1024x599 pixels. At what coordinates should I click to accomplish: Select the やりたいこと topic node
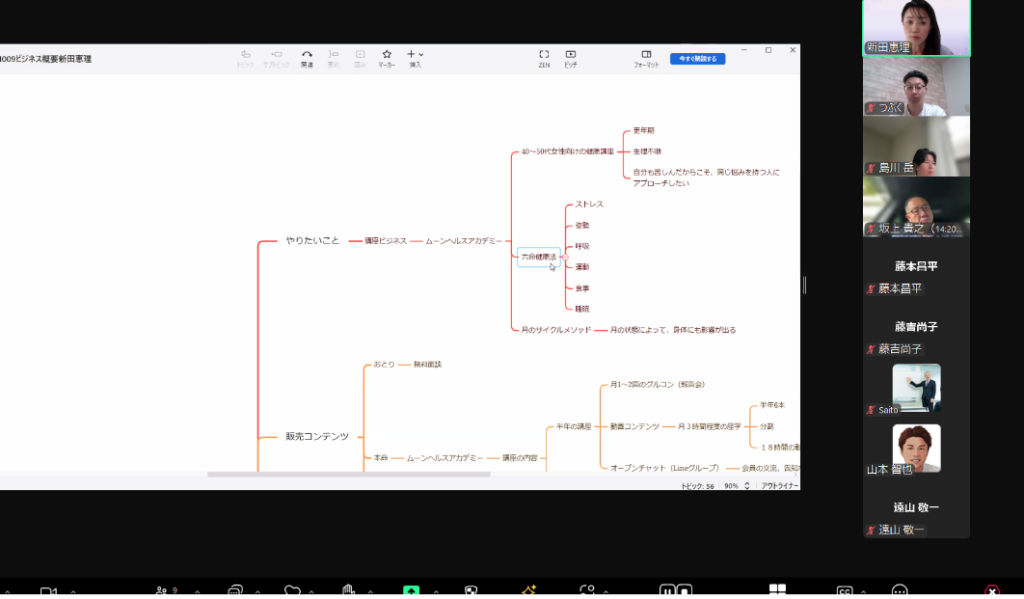(312, 241)
